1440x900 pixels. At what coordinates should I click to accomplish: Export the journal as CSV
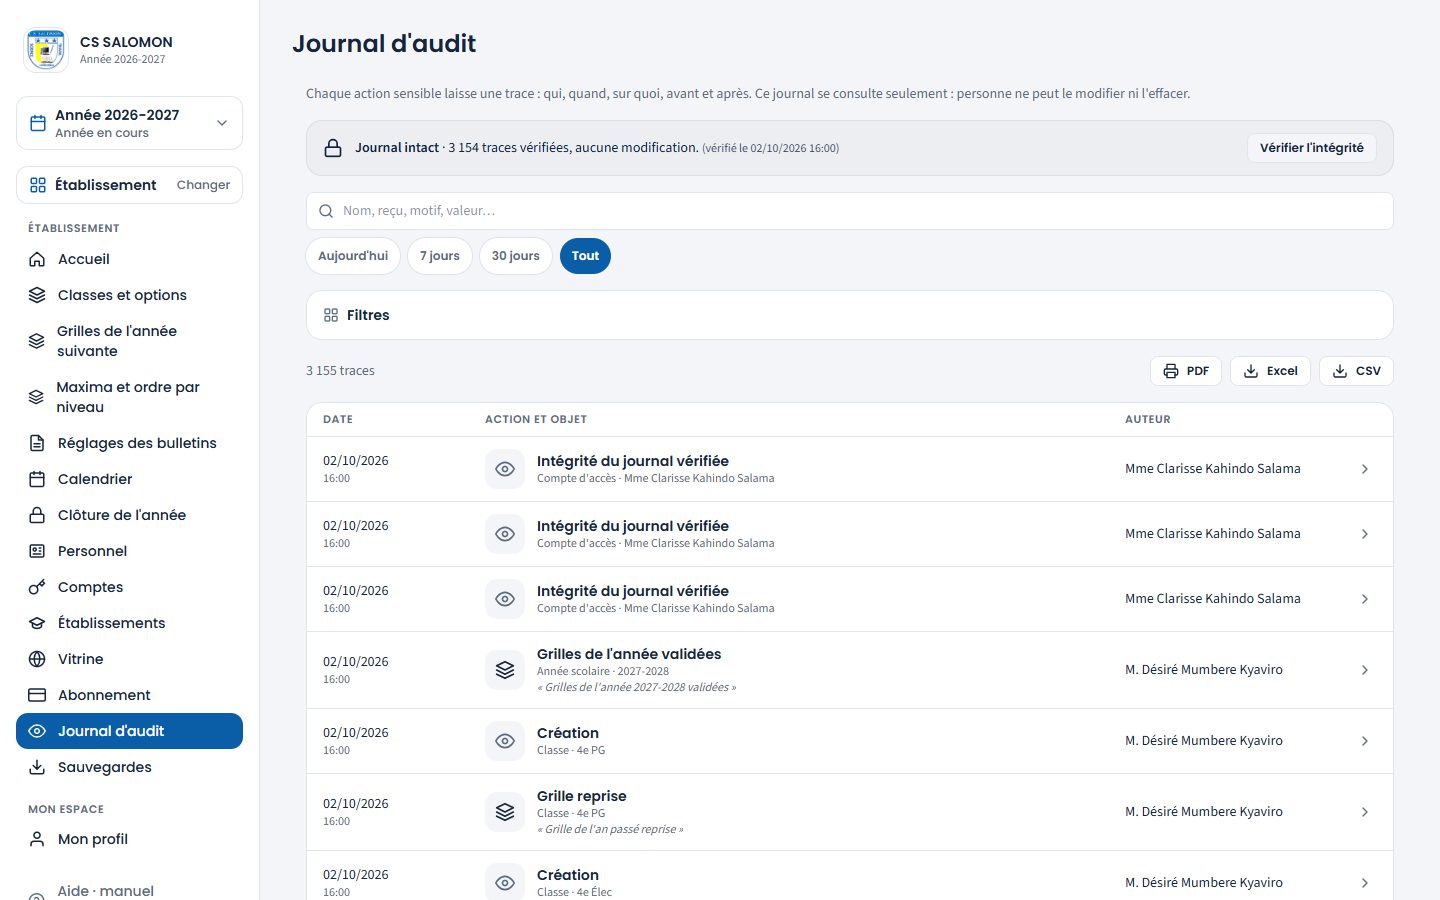coord(1356,371)
